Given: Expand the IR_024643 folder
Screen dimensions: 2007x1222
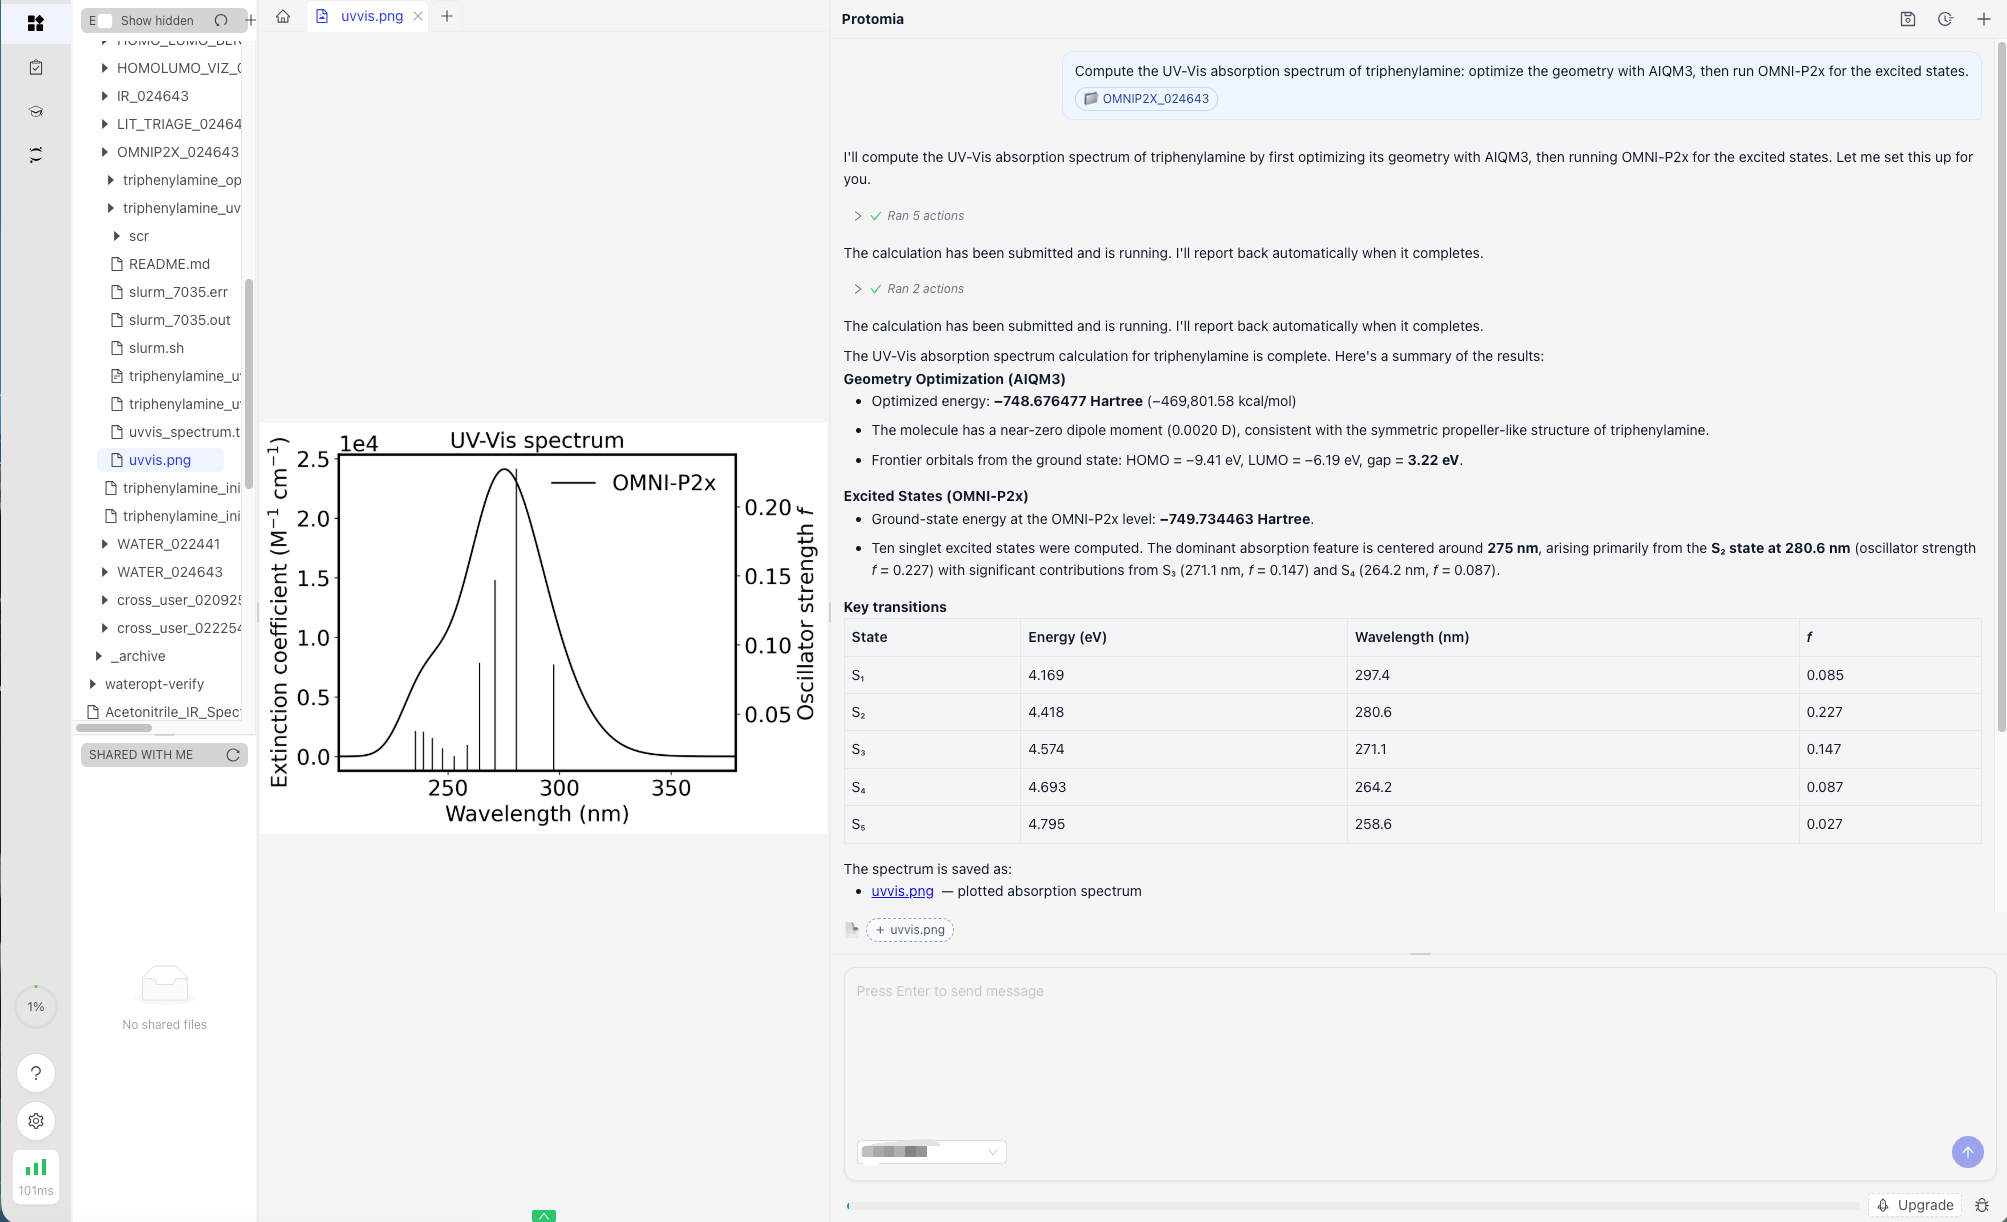Looking at the screenshot, I should (105, 96).
